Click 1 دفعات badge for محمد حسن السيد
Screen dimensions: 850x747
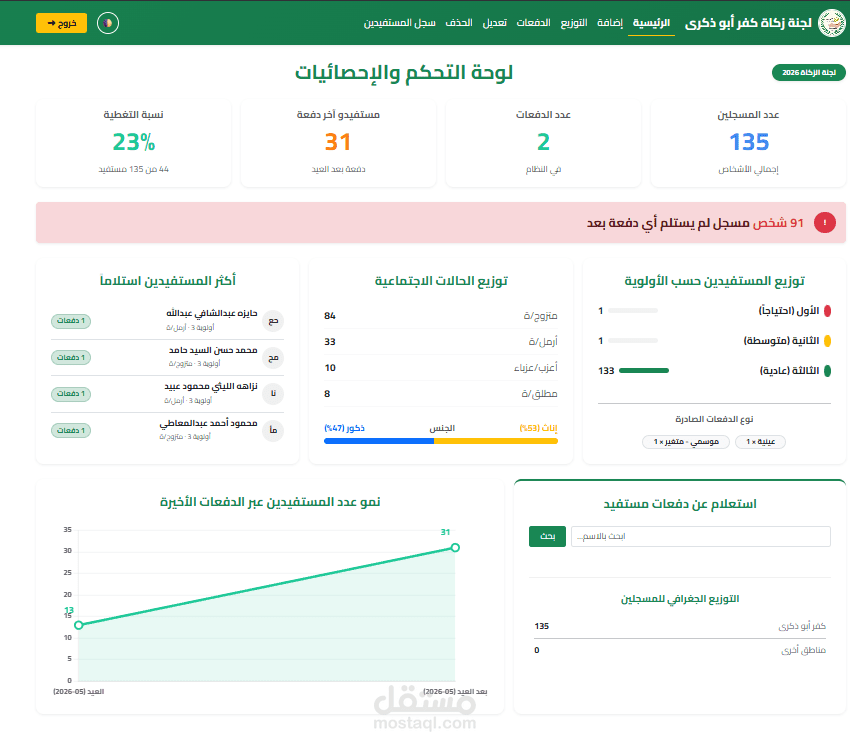click(x=71, y=358)
